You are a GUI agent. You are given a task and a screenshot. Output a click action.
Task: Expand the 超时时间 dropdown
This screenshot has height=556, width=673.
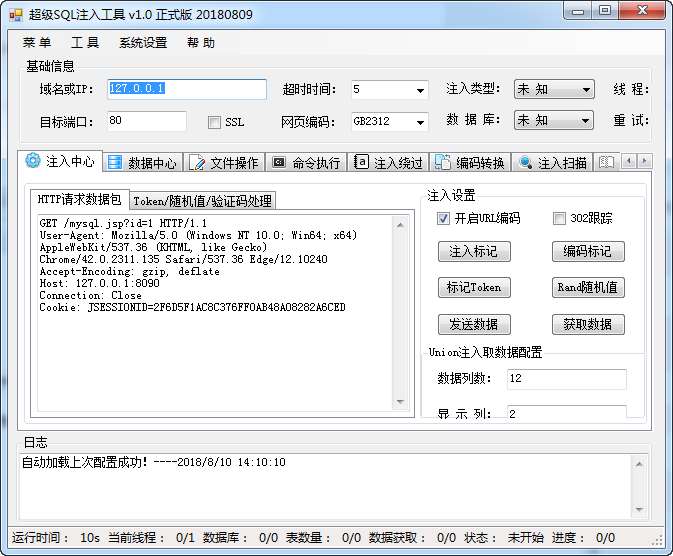pyautogui.click(x=420, y=90)
